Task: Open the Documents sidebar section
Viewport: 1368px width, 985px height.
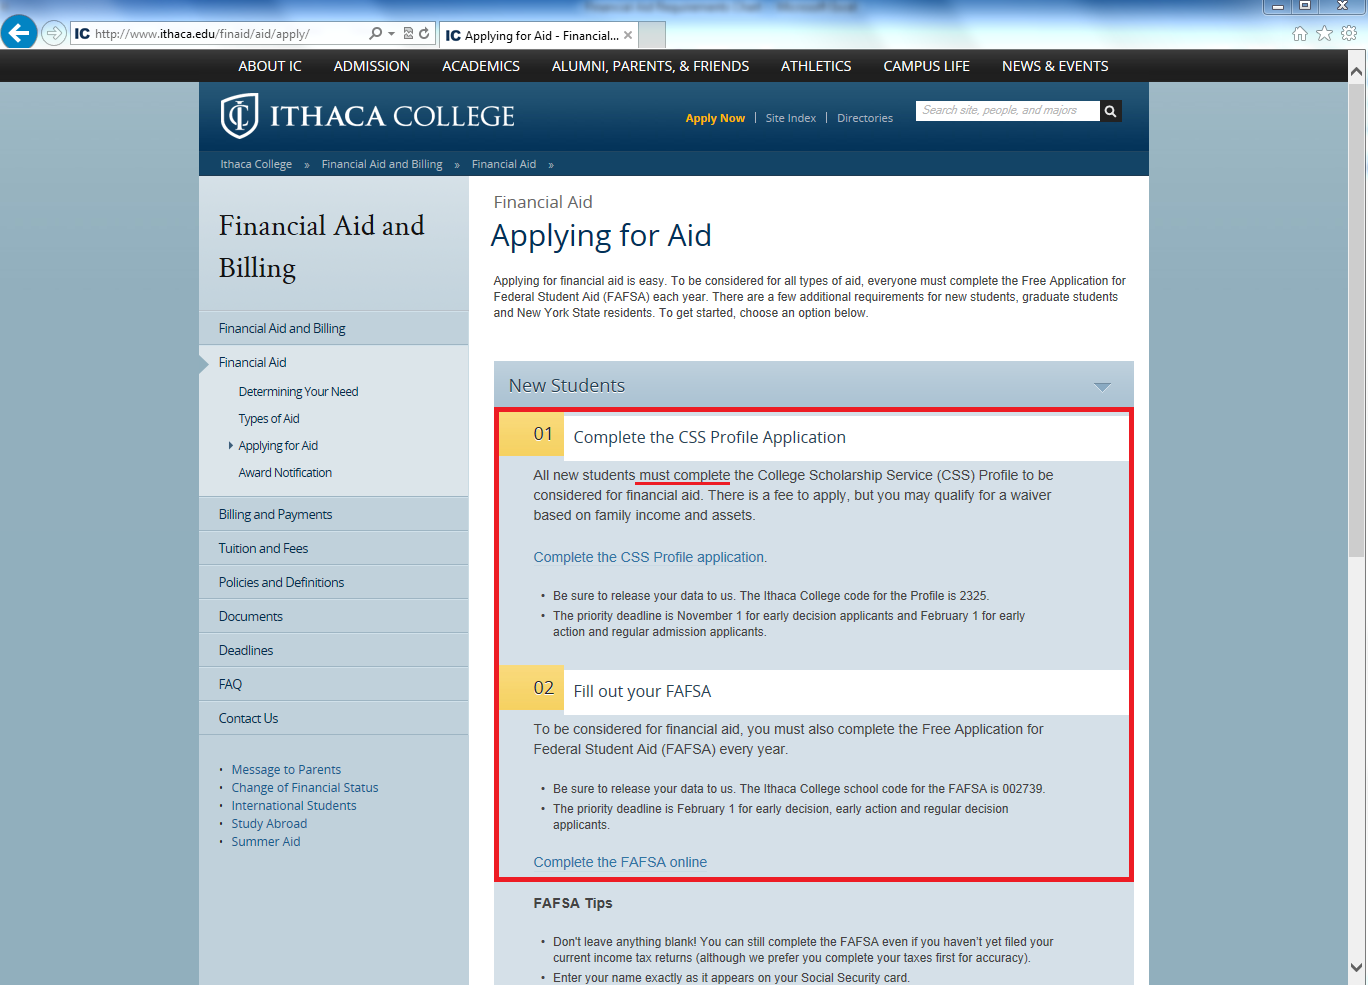Action: (334, 616)
